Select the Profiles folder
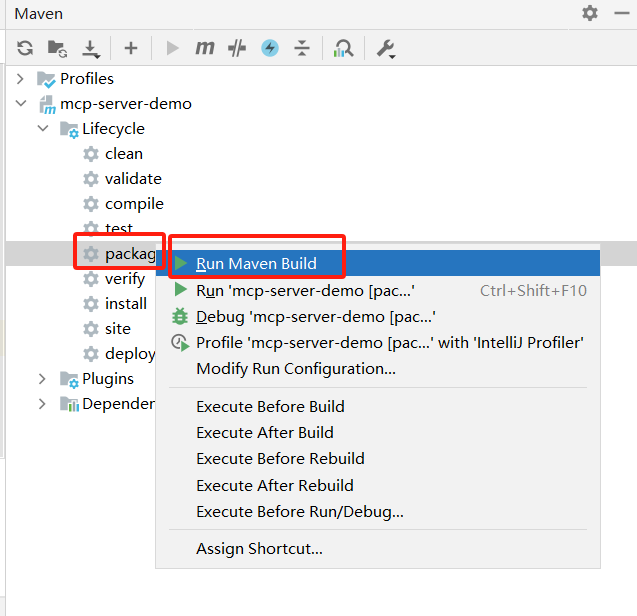637x616 pixels. 87,78
